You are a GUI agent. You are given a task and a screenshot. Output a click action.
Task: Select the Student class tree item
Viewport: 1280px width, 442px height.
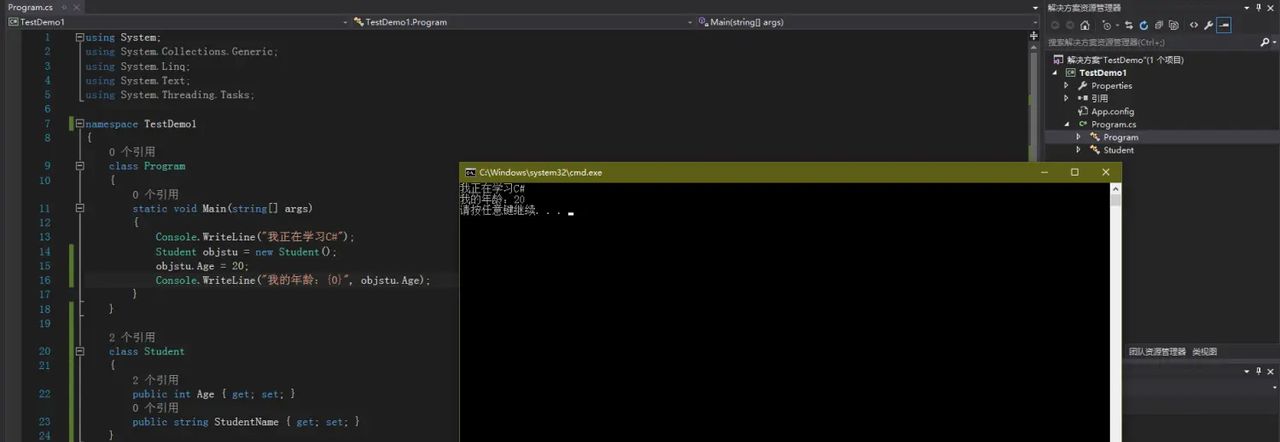(x=1118, y=150)
